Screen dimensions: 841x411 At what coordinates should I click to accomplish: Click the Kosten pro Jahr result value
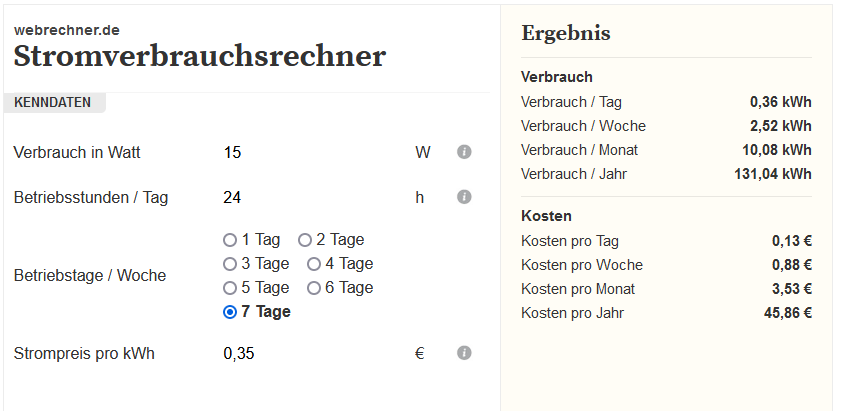[x=787, y=313]
